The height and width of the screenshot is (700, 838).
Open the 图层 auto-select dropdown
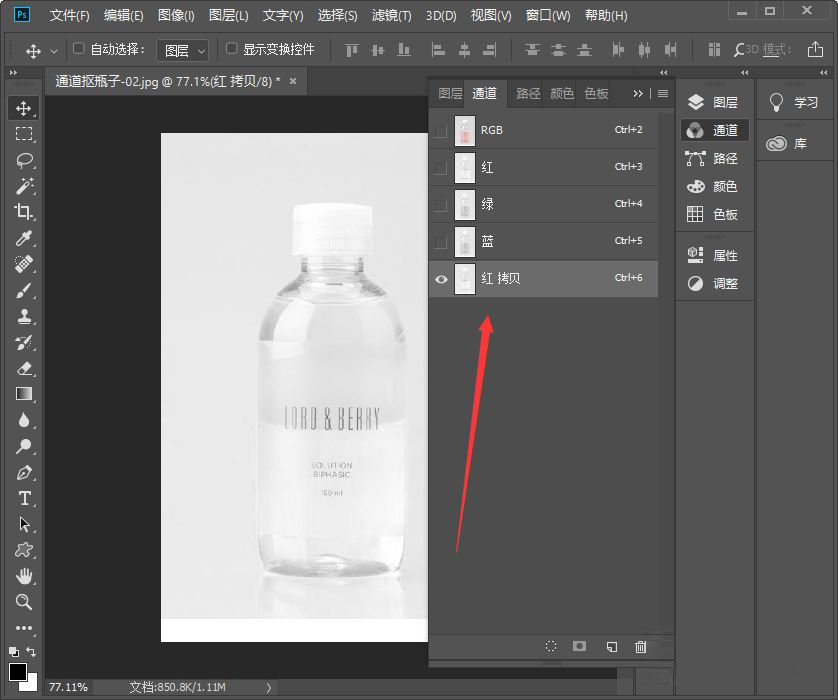(x=186, y=50)
